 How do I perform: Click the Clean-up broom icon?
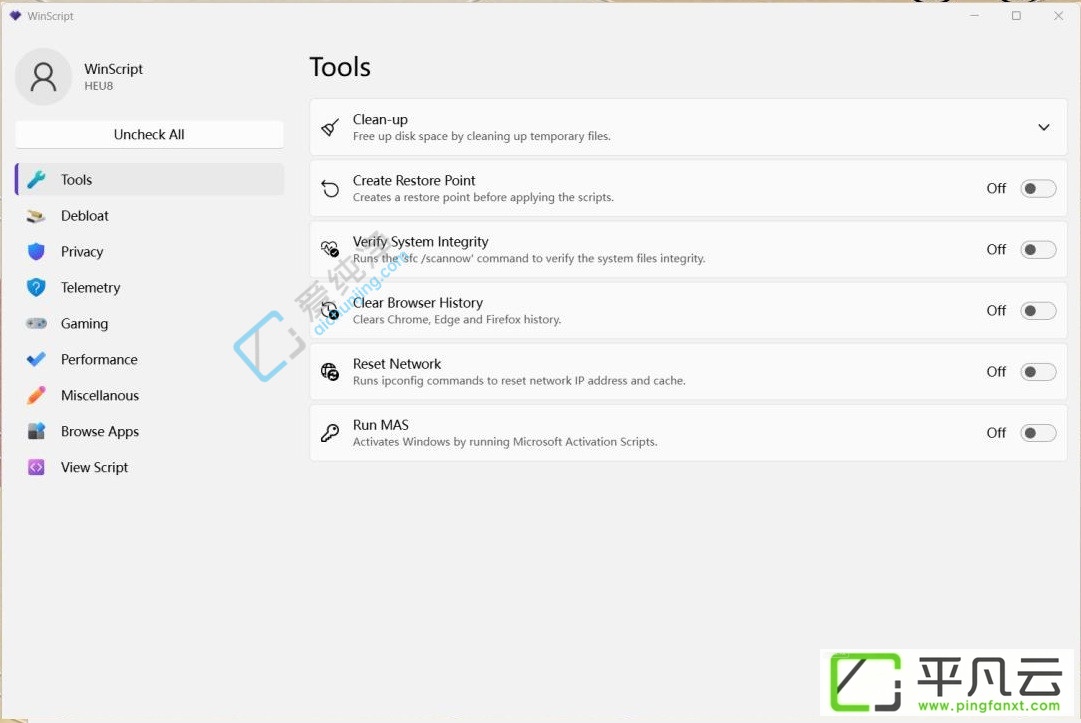pos(330,128)
